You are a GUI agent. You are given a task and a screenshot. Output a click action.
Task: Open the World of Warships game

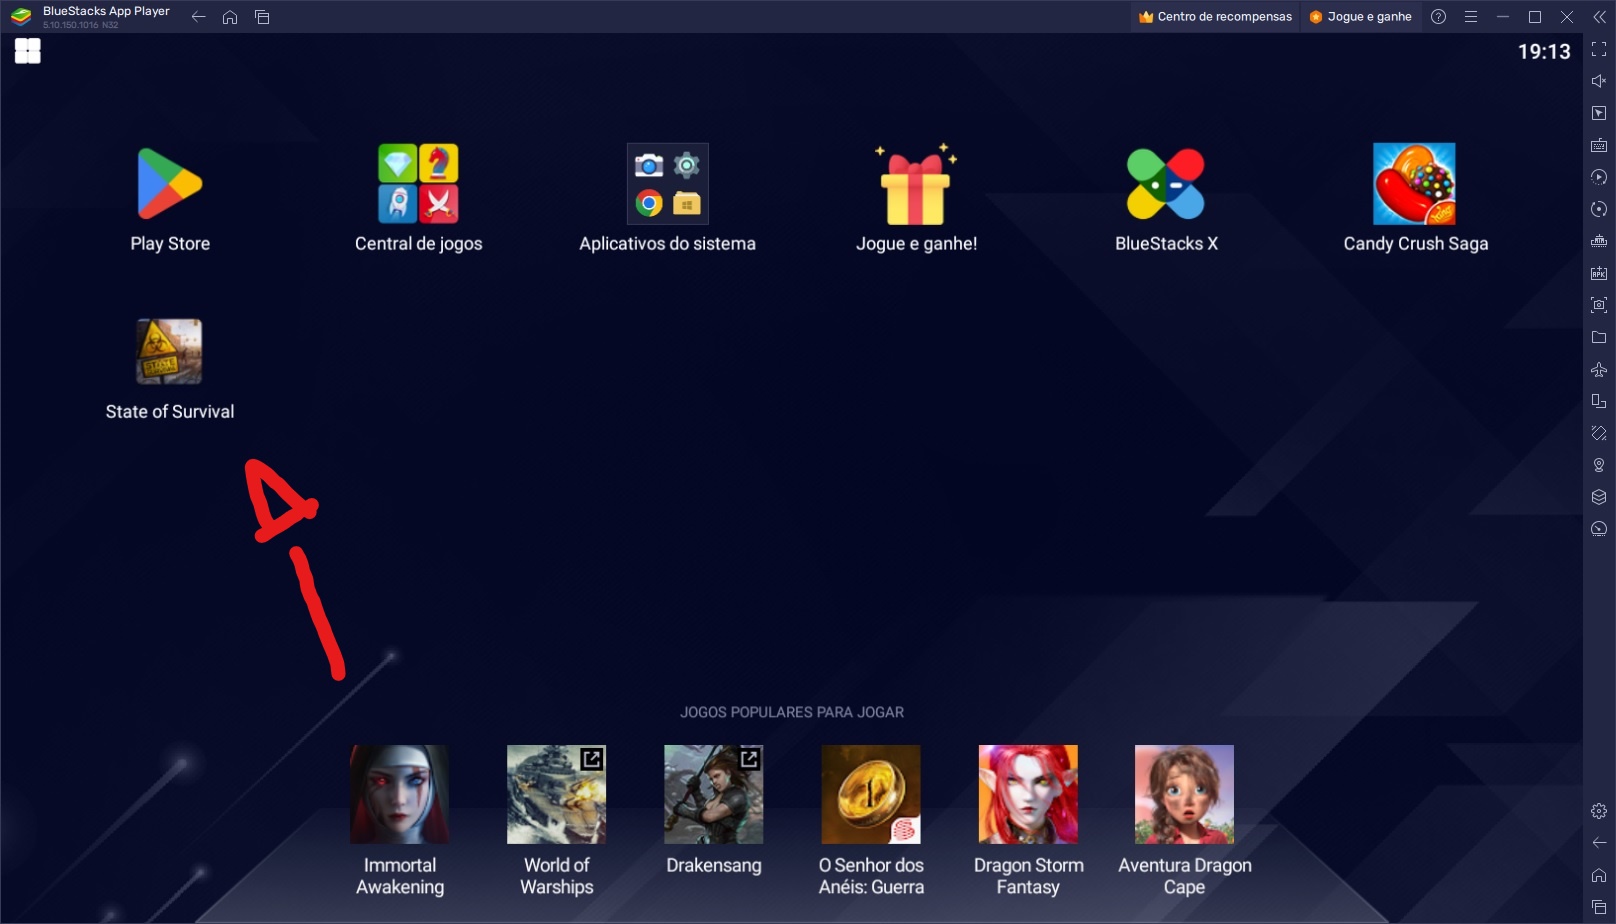(x=556, y=794)
